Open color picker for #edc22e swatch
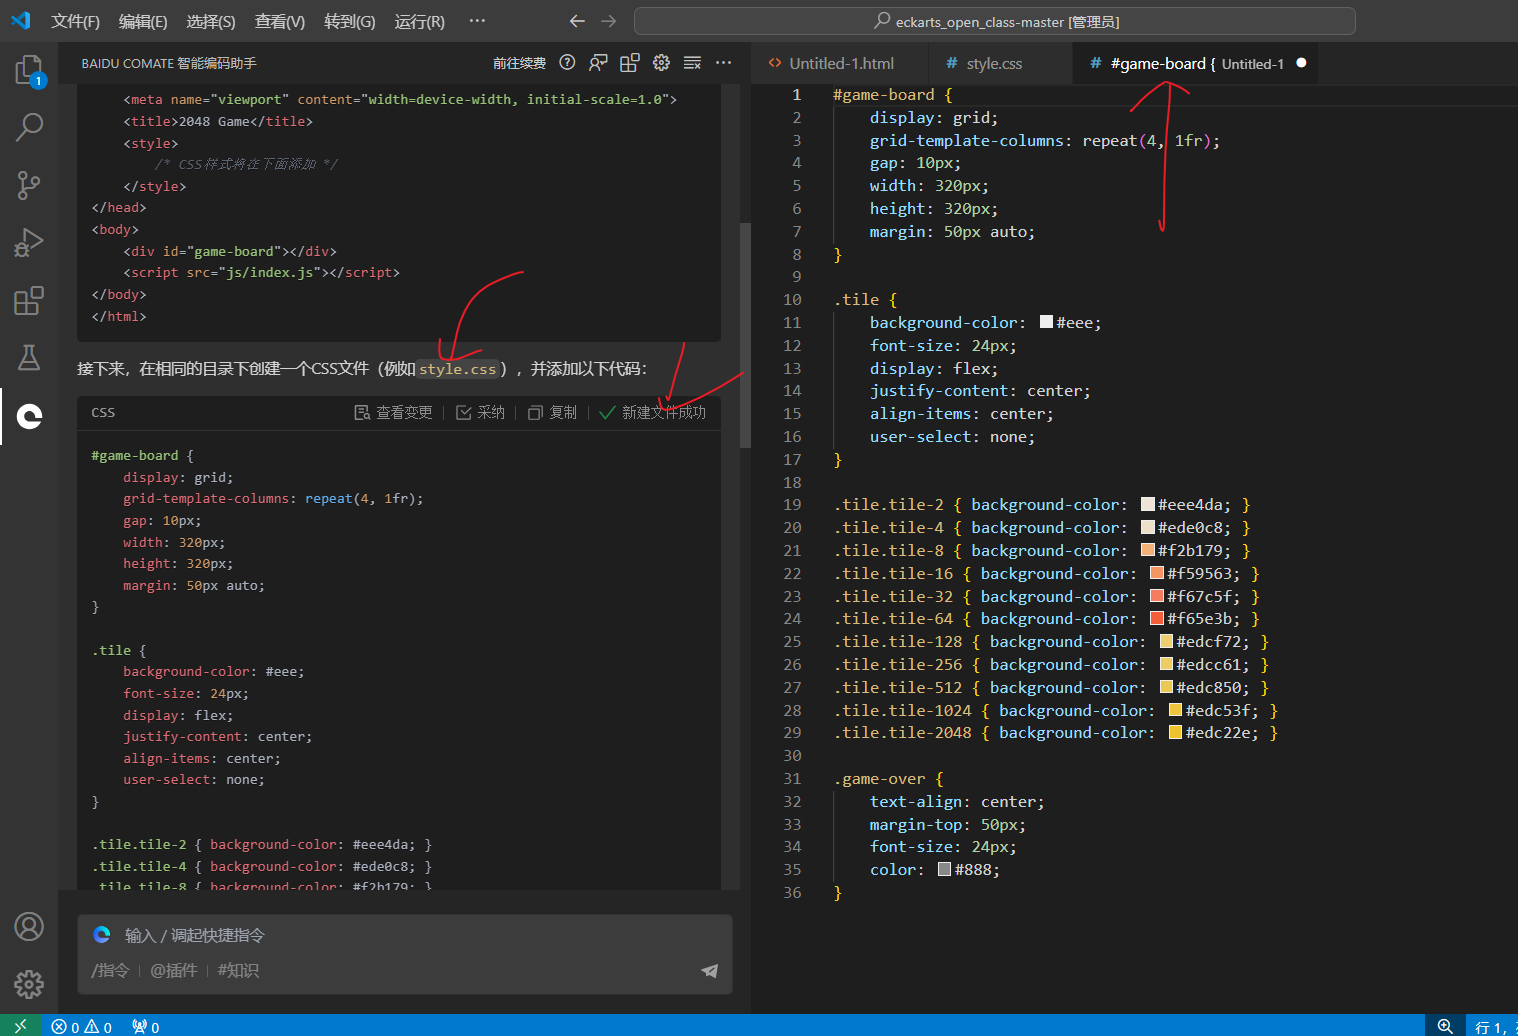The height and width of the screenshot is (1036, 1518). click(x=1176, y=732)
